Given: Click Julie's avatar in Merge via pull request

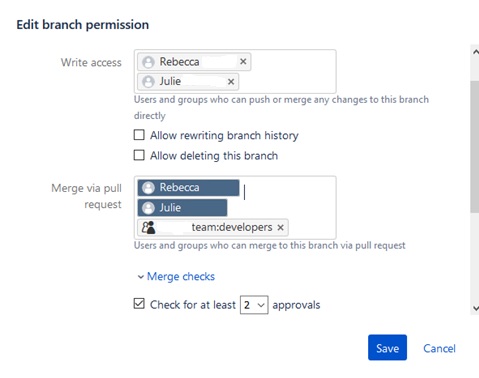Looking at the screenshot, I should 148,208.
